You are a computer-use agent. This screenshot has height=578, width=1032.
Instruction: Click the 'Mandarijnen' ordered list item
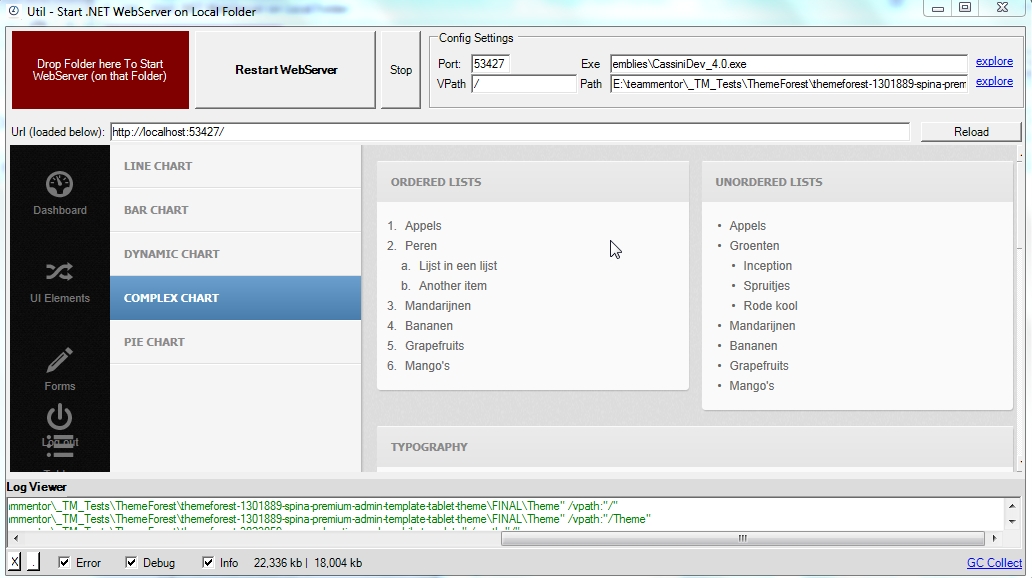tap(438, 305)
